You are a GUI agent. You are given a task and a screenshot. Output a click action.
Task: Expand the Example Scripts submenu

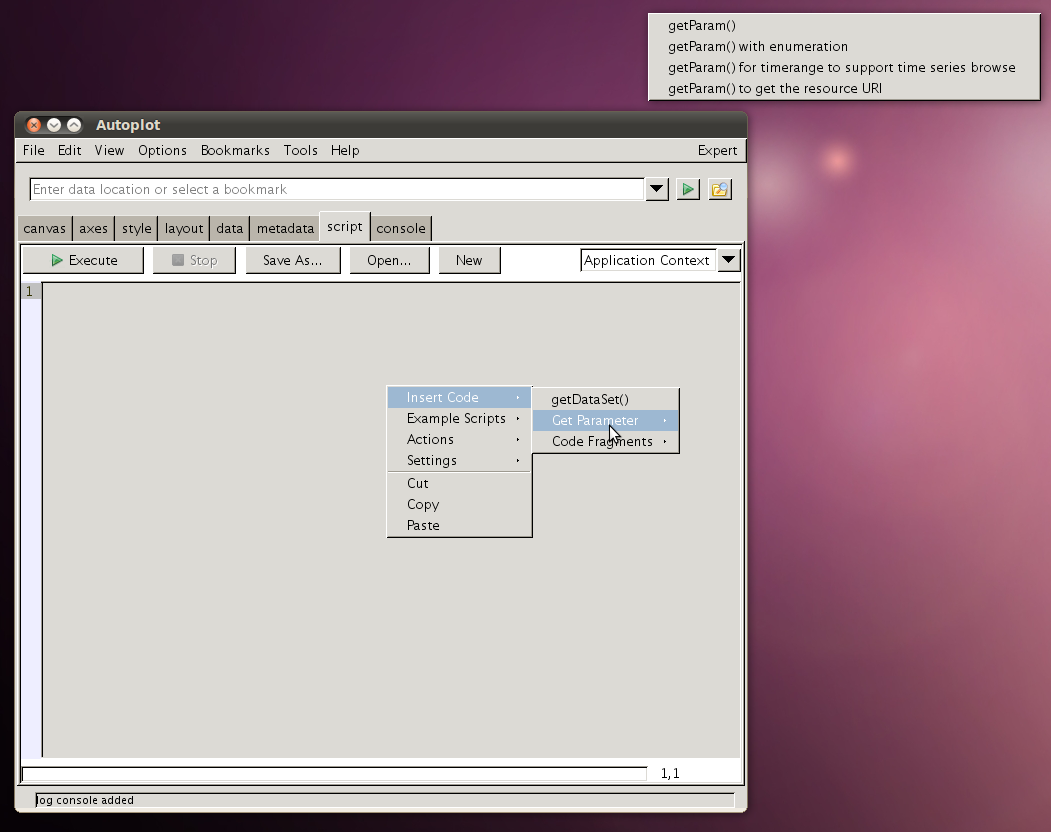pos(456,418)
